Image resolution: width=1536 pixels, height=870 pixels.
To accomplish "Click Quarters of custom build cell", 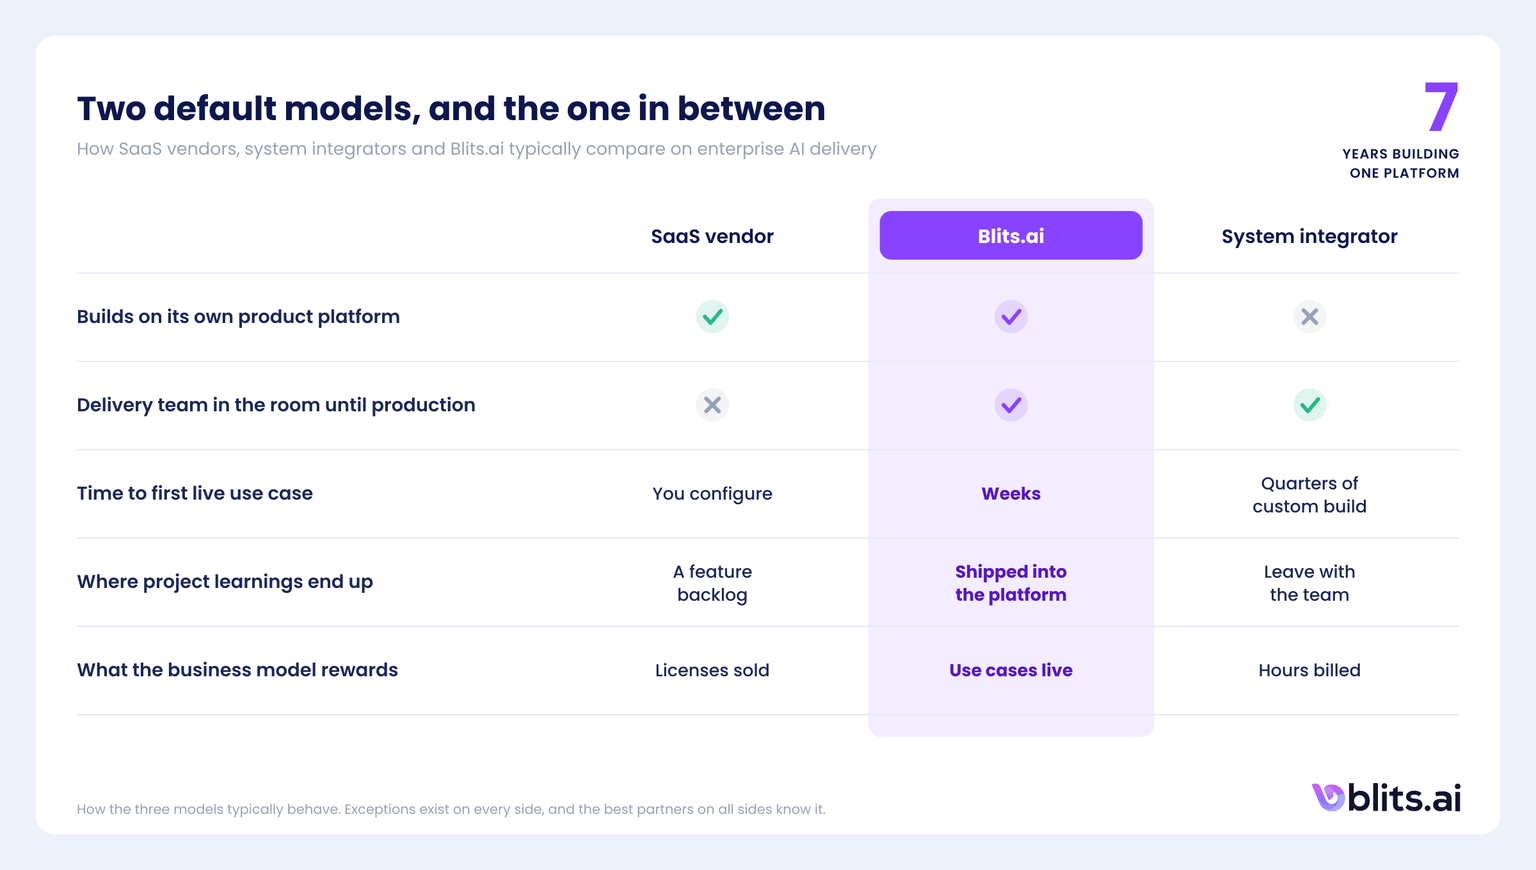I will [x=1309, y=495].
